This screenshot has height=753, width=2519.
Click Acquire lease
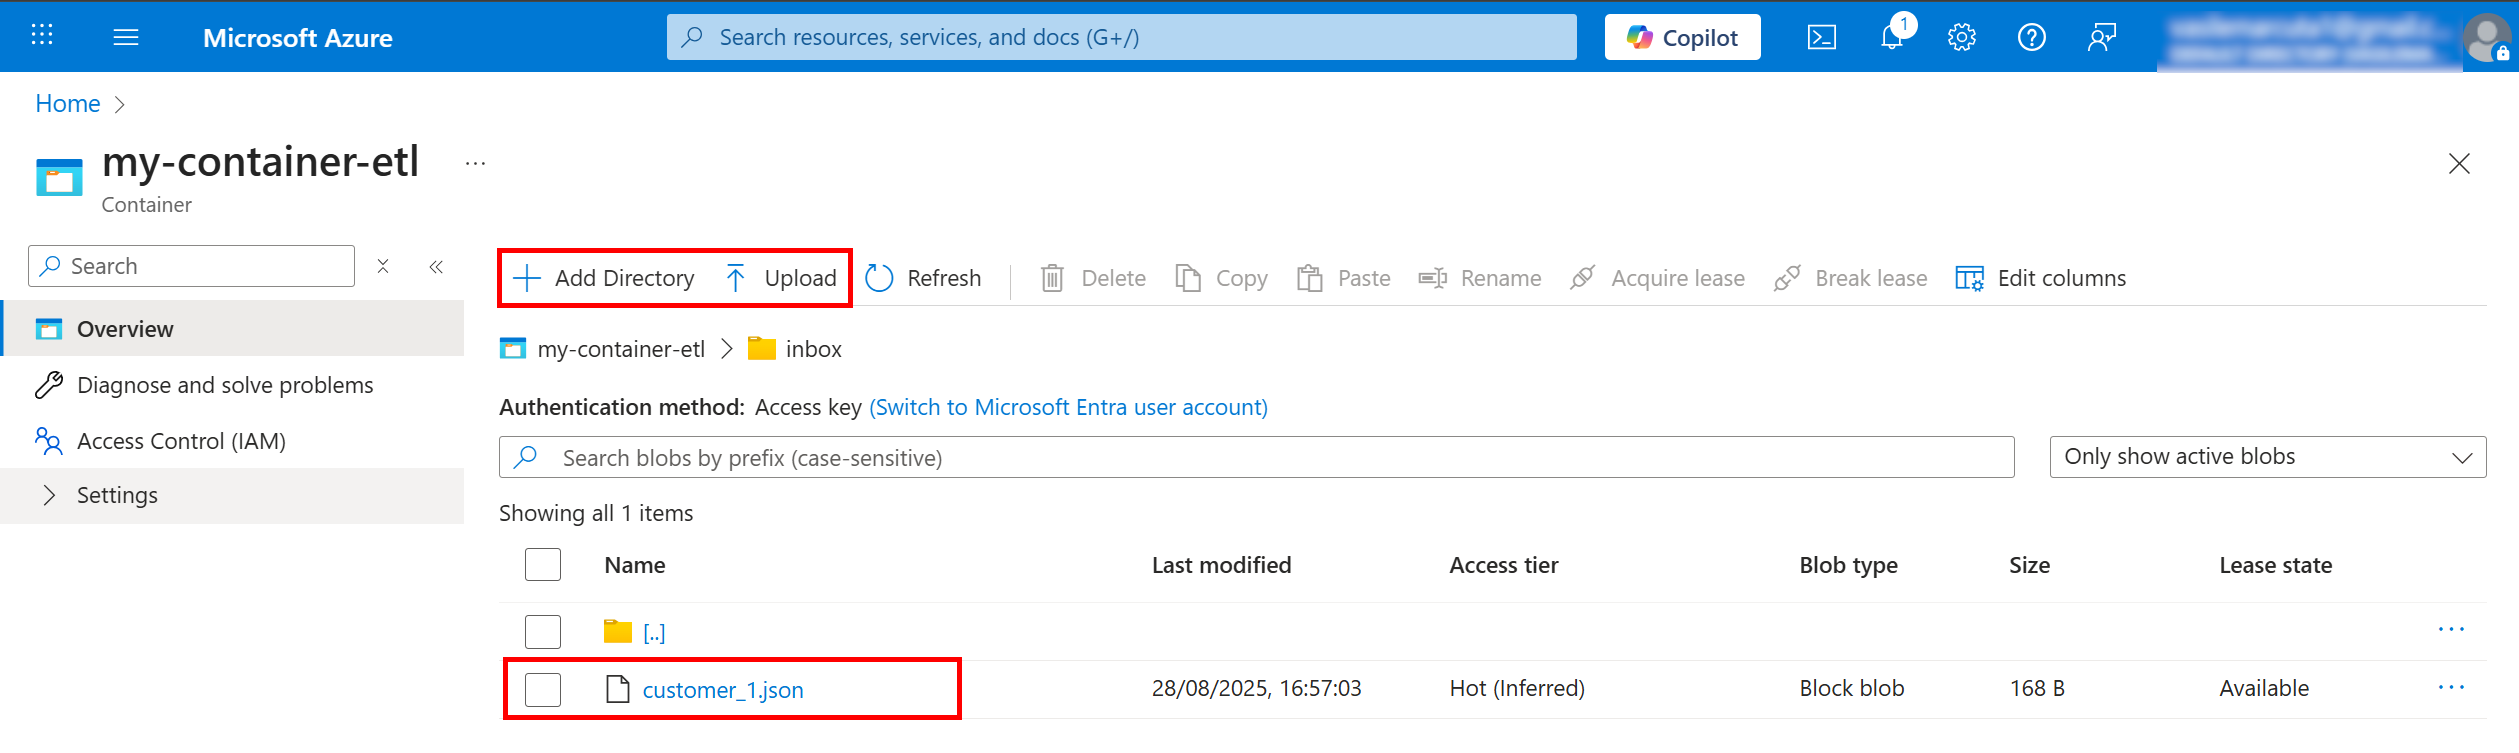(x=1657, y=278)
